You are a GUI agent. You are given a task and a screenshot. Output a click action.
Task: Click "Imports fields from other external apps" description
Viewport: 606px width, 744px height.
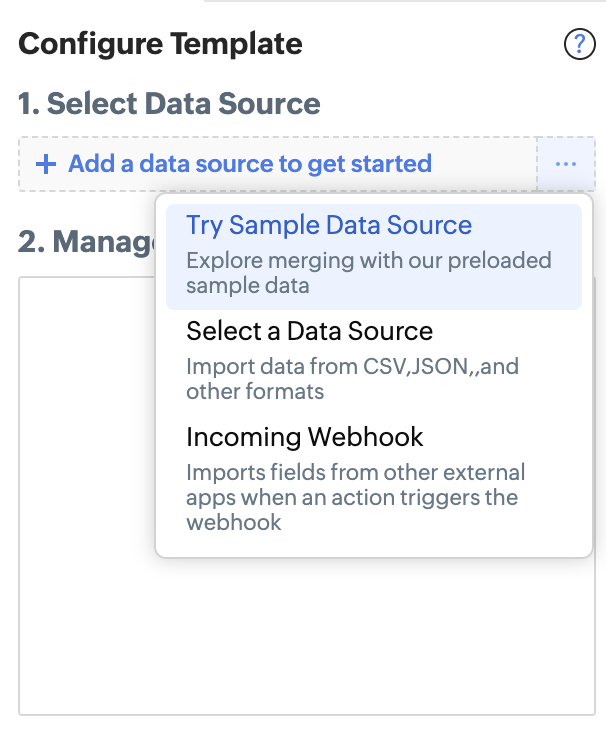[x=355, y=472]
